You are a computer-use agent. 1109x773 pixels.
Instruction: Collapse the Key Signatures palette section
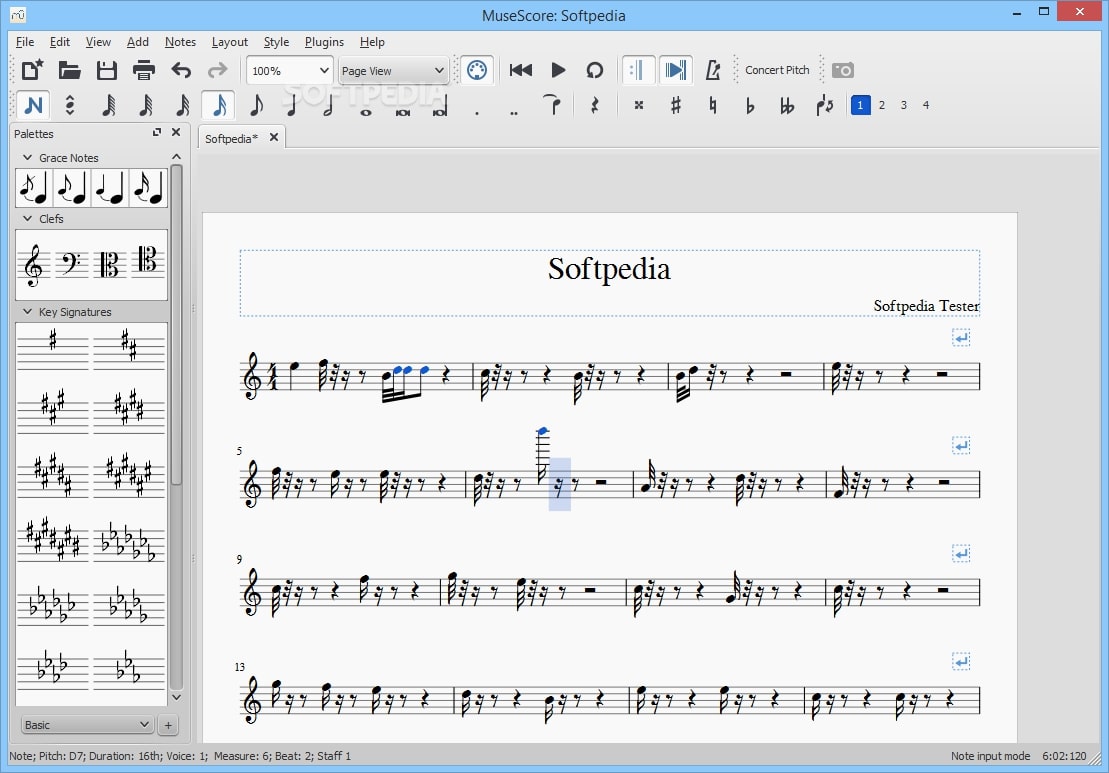pyautogui.click(x=28, y=312)
